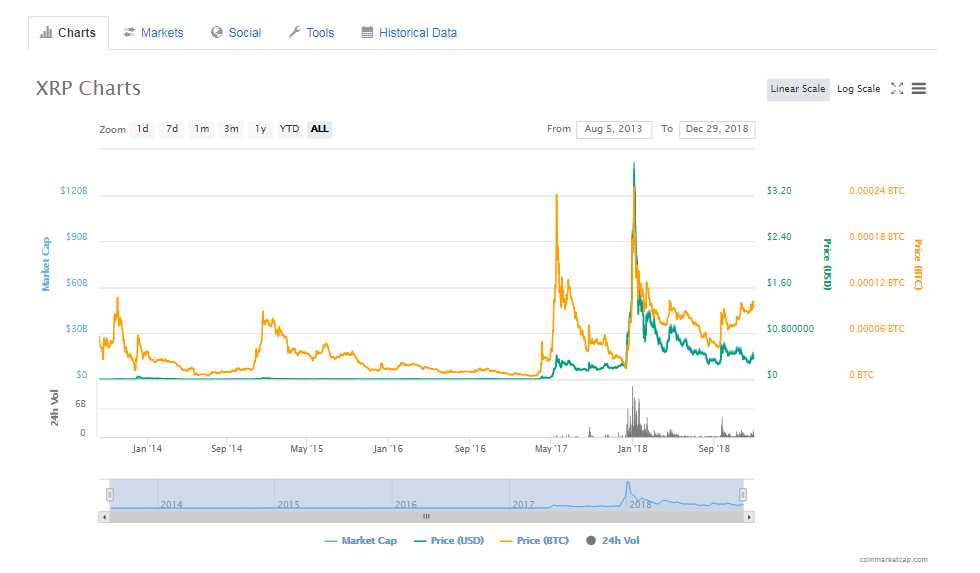980x573 pixels.
Task: Set zoom range to 3m
Action: [231, 129]
